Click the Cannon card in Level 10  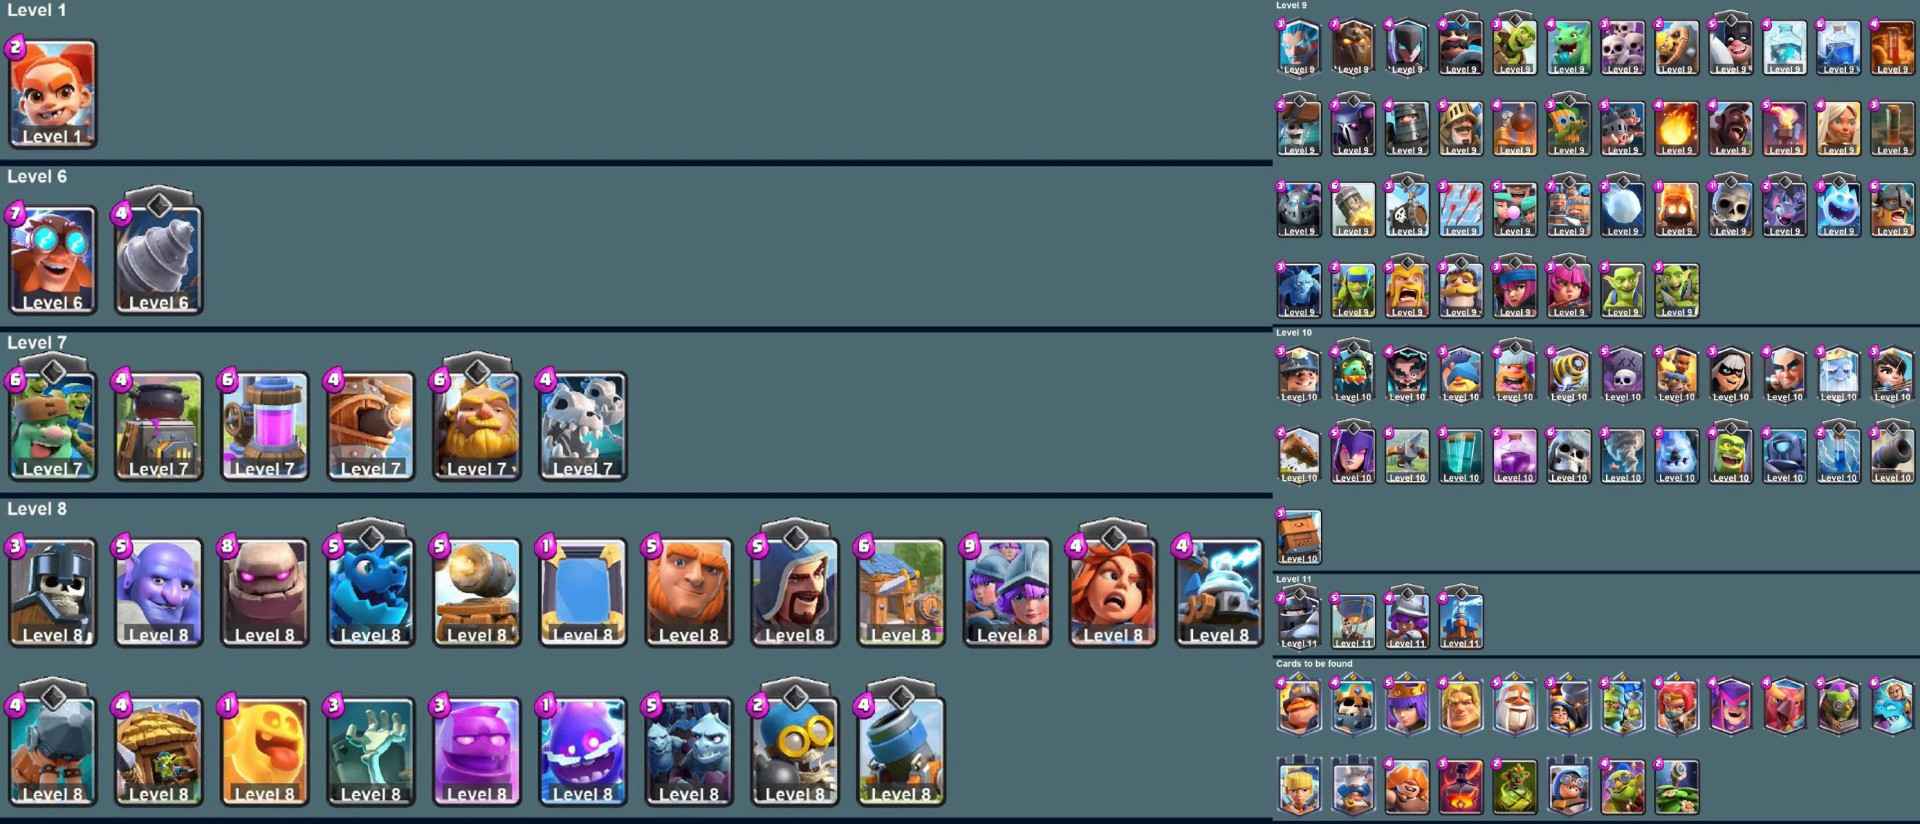pos(1892,454)
